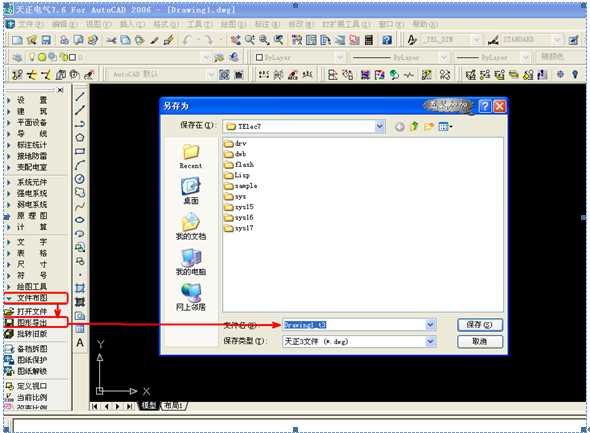Click next-layout arrow beside model tab
This screenshot has height=433, width=590.
[x=118, y=406]
